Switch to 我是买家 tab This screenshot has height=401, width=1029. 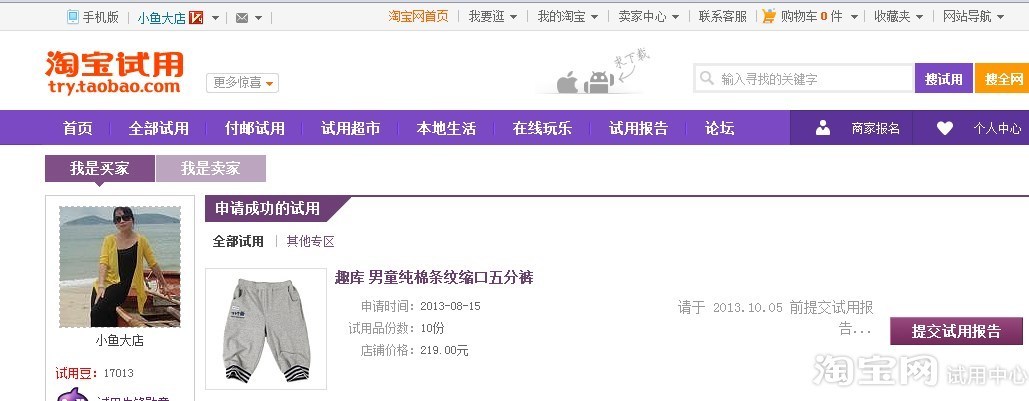(100, 169)
